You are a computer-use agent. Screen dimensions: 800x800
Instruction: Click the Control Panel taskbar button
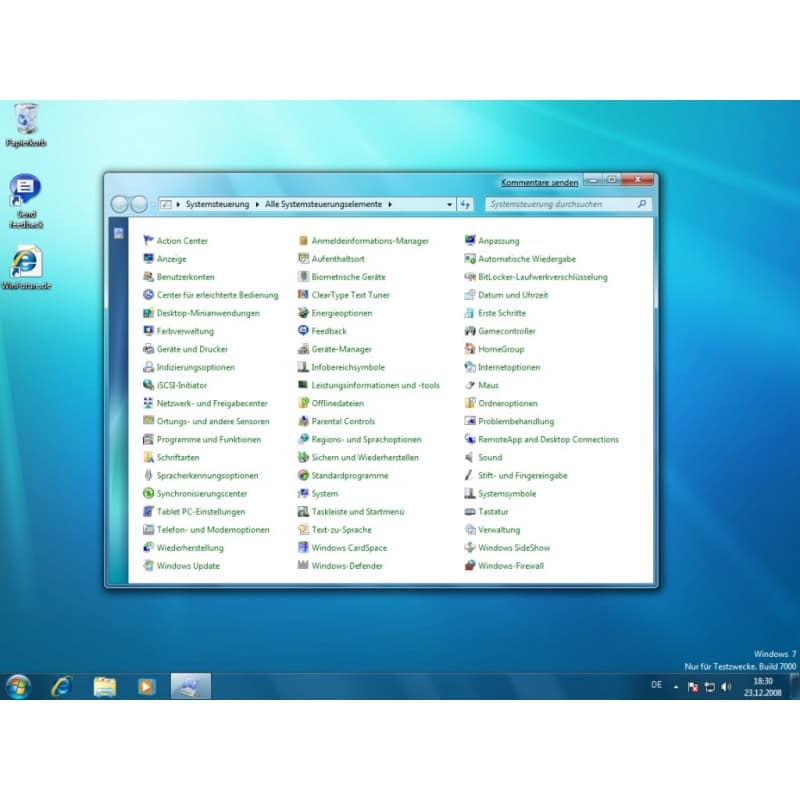(x=190, y=686)
